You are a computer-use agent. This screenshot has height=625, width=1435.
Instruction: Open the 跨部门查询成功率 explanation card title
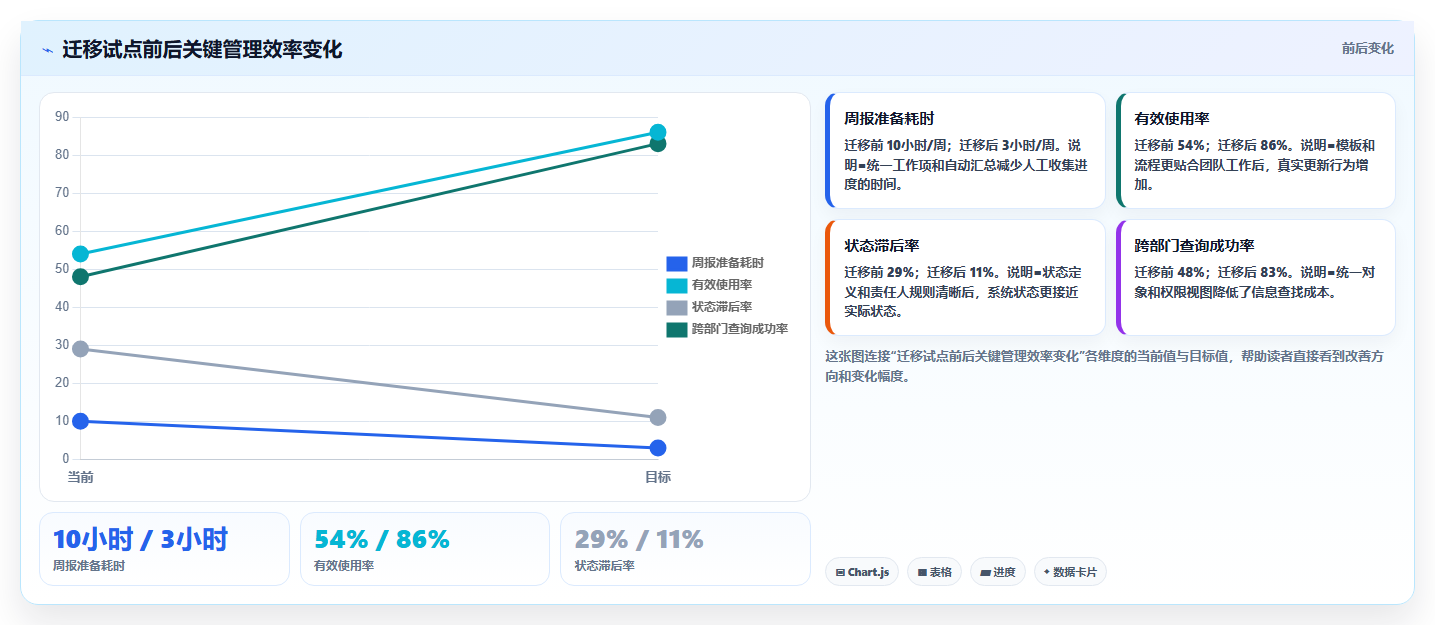click(x=1194, y=245)
